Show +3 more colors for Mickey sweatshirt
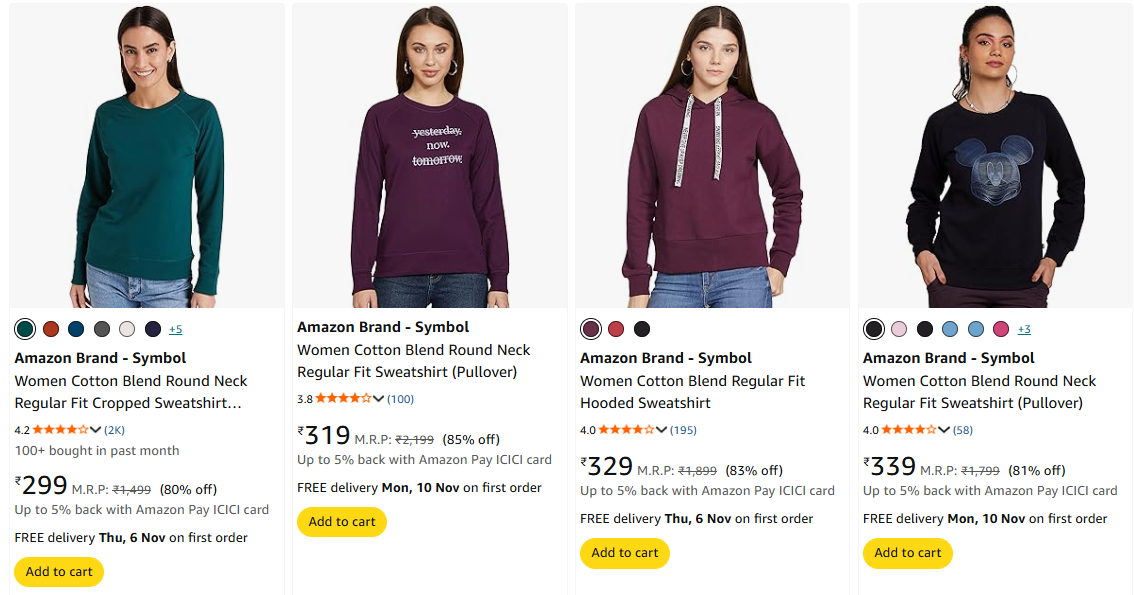The height and width of the screenshot is (595, 1134). point(1024,329)
